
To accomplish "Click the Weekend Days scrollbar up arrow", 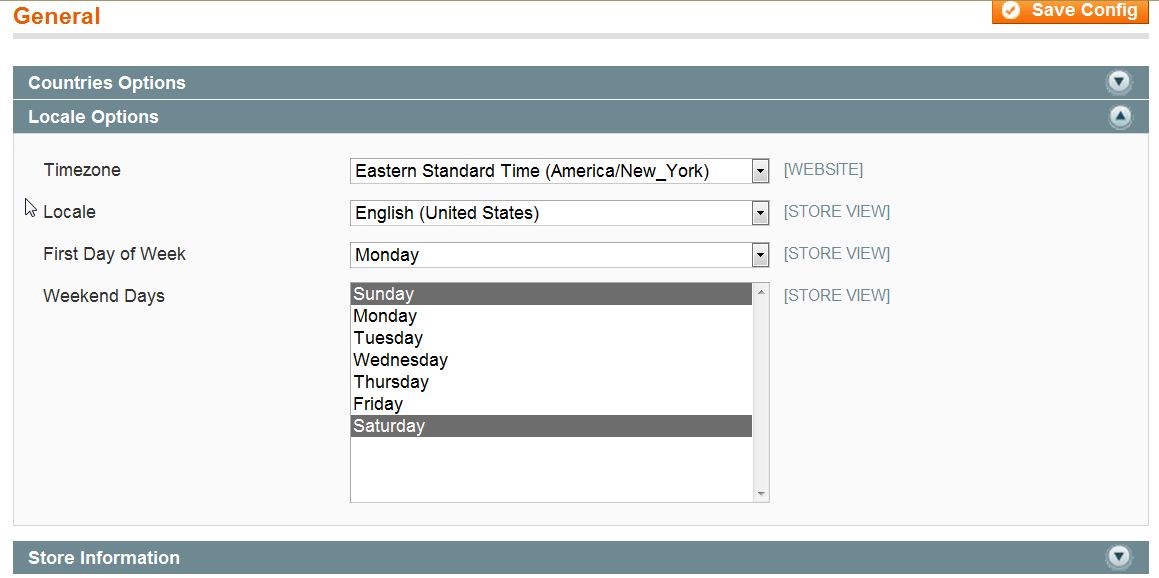I will coord(761,293).
